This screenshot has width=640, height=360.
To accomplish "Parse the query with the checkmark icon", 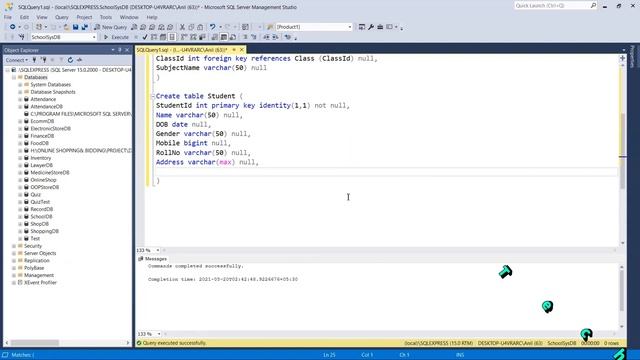I will click(144, 37).
